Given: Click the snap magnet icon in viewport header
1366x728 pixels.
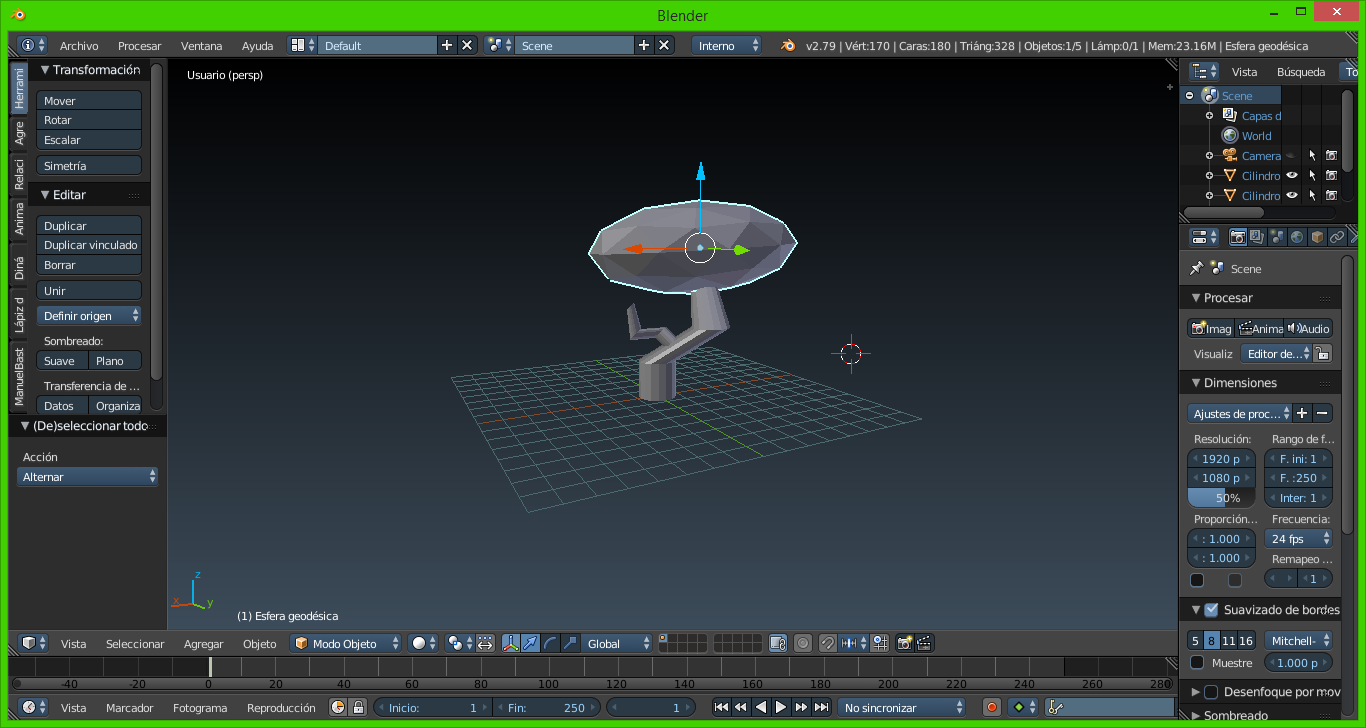Looking at the screenshot, I should (828, 644).
